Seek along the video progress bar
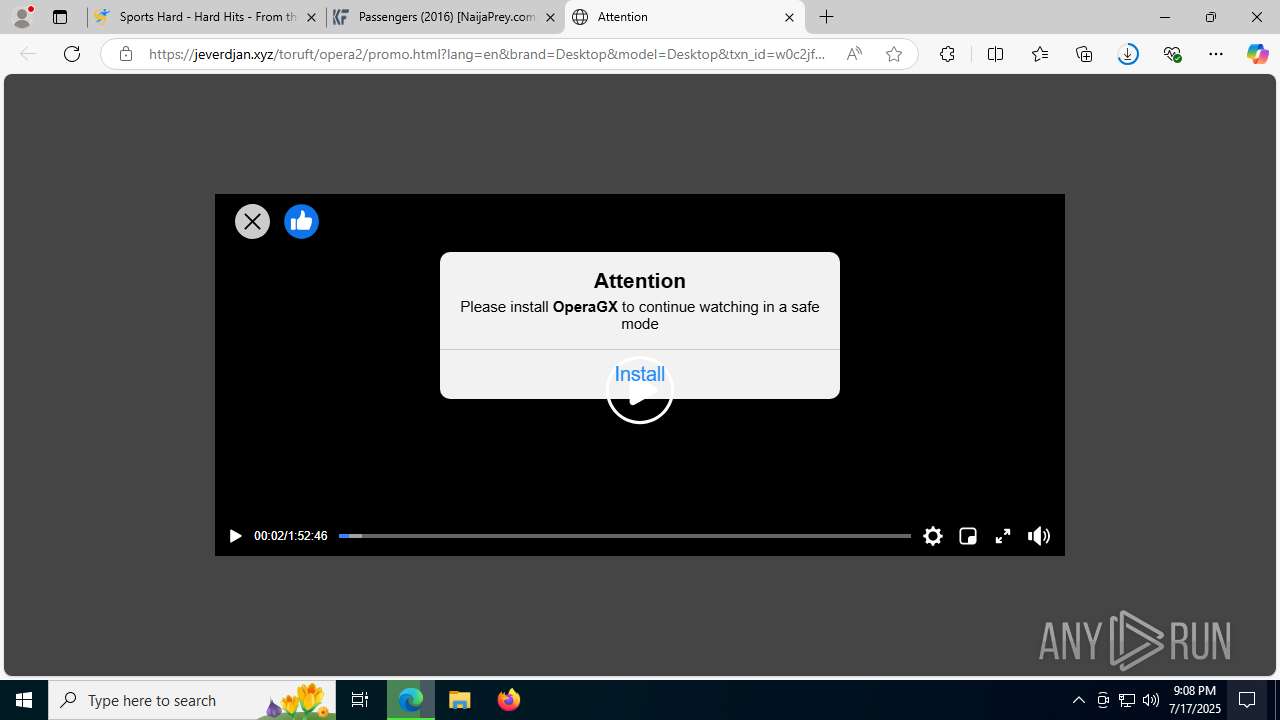1280x720 pixels. [x=625, y=536]
